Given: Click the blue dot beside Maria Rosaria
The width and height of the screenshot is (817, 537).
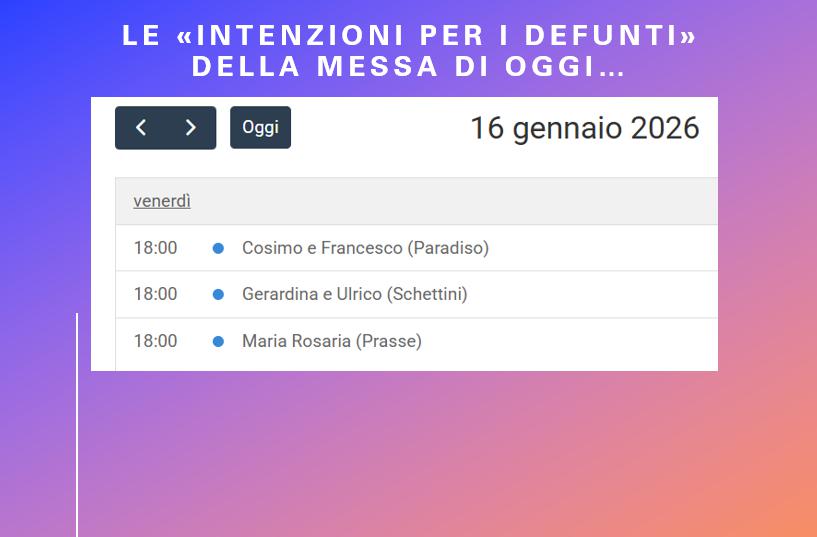Looking at the screenshot, I should [x=218, y=341].
